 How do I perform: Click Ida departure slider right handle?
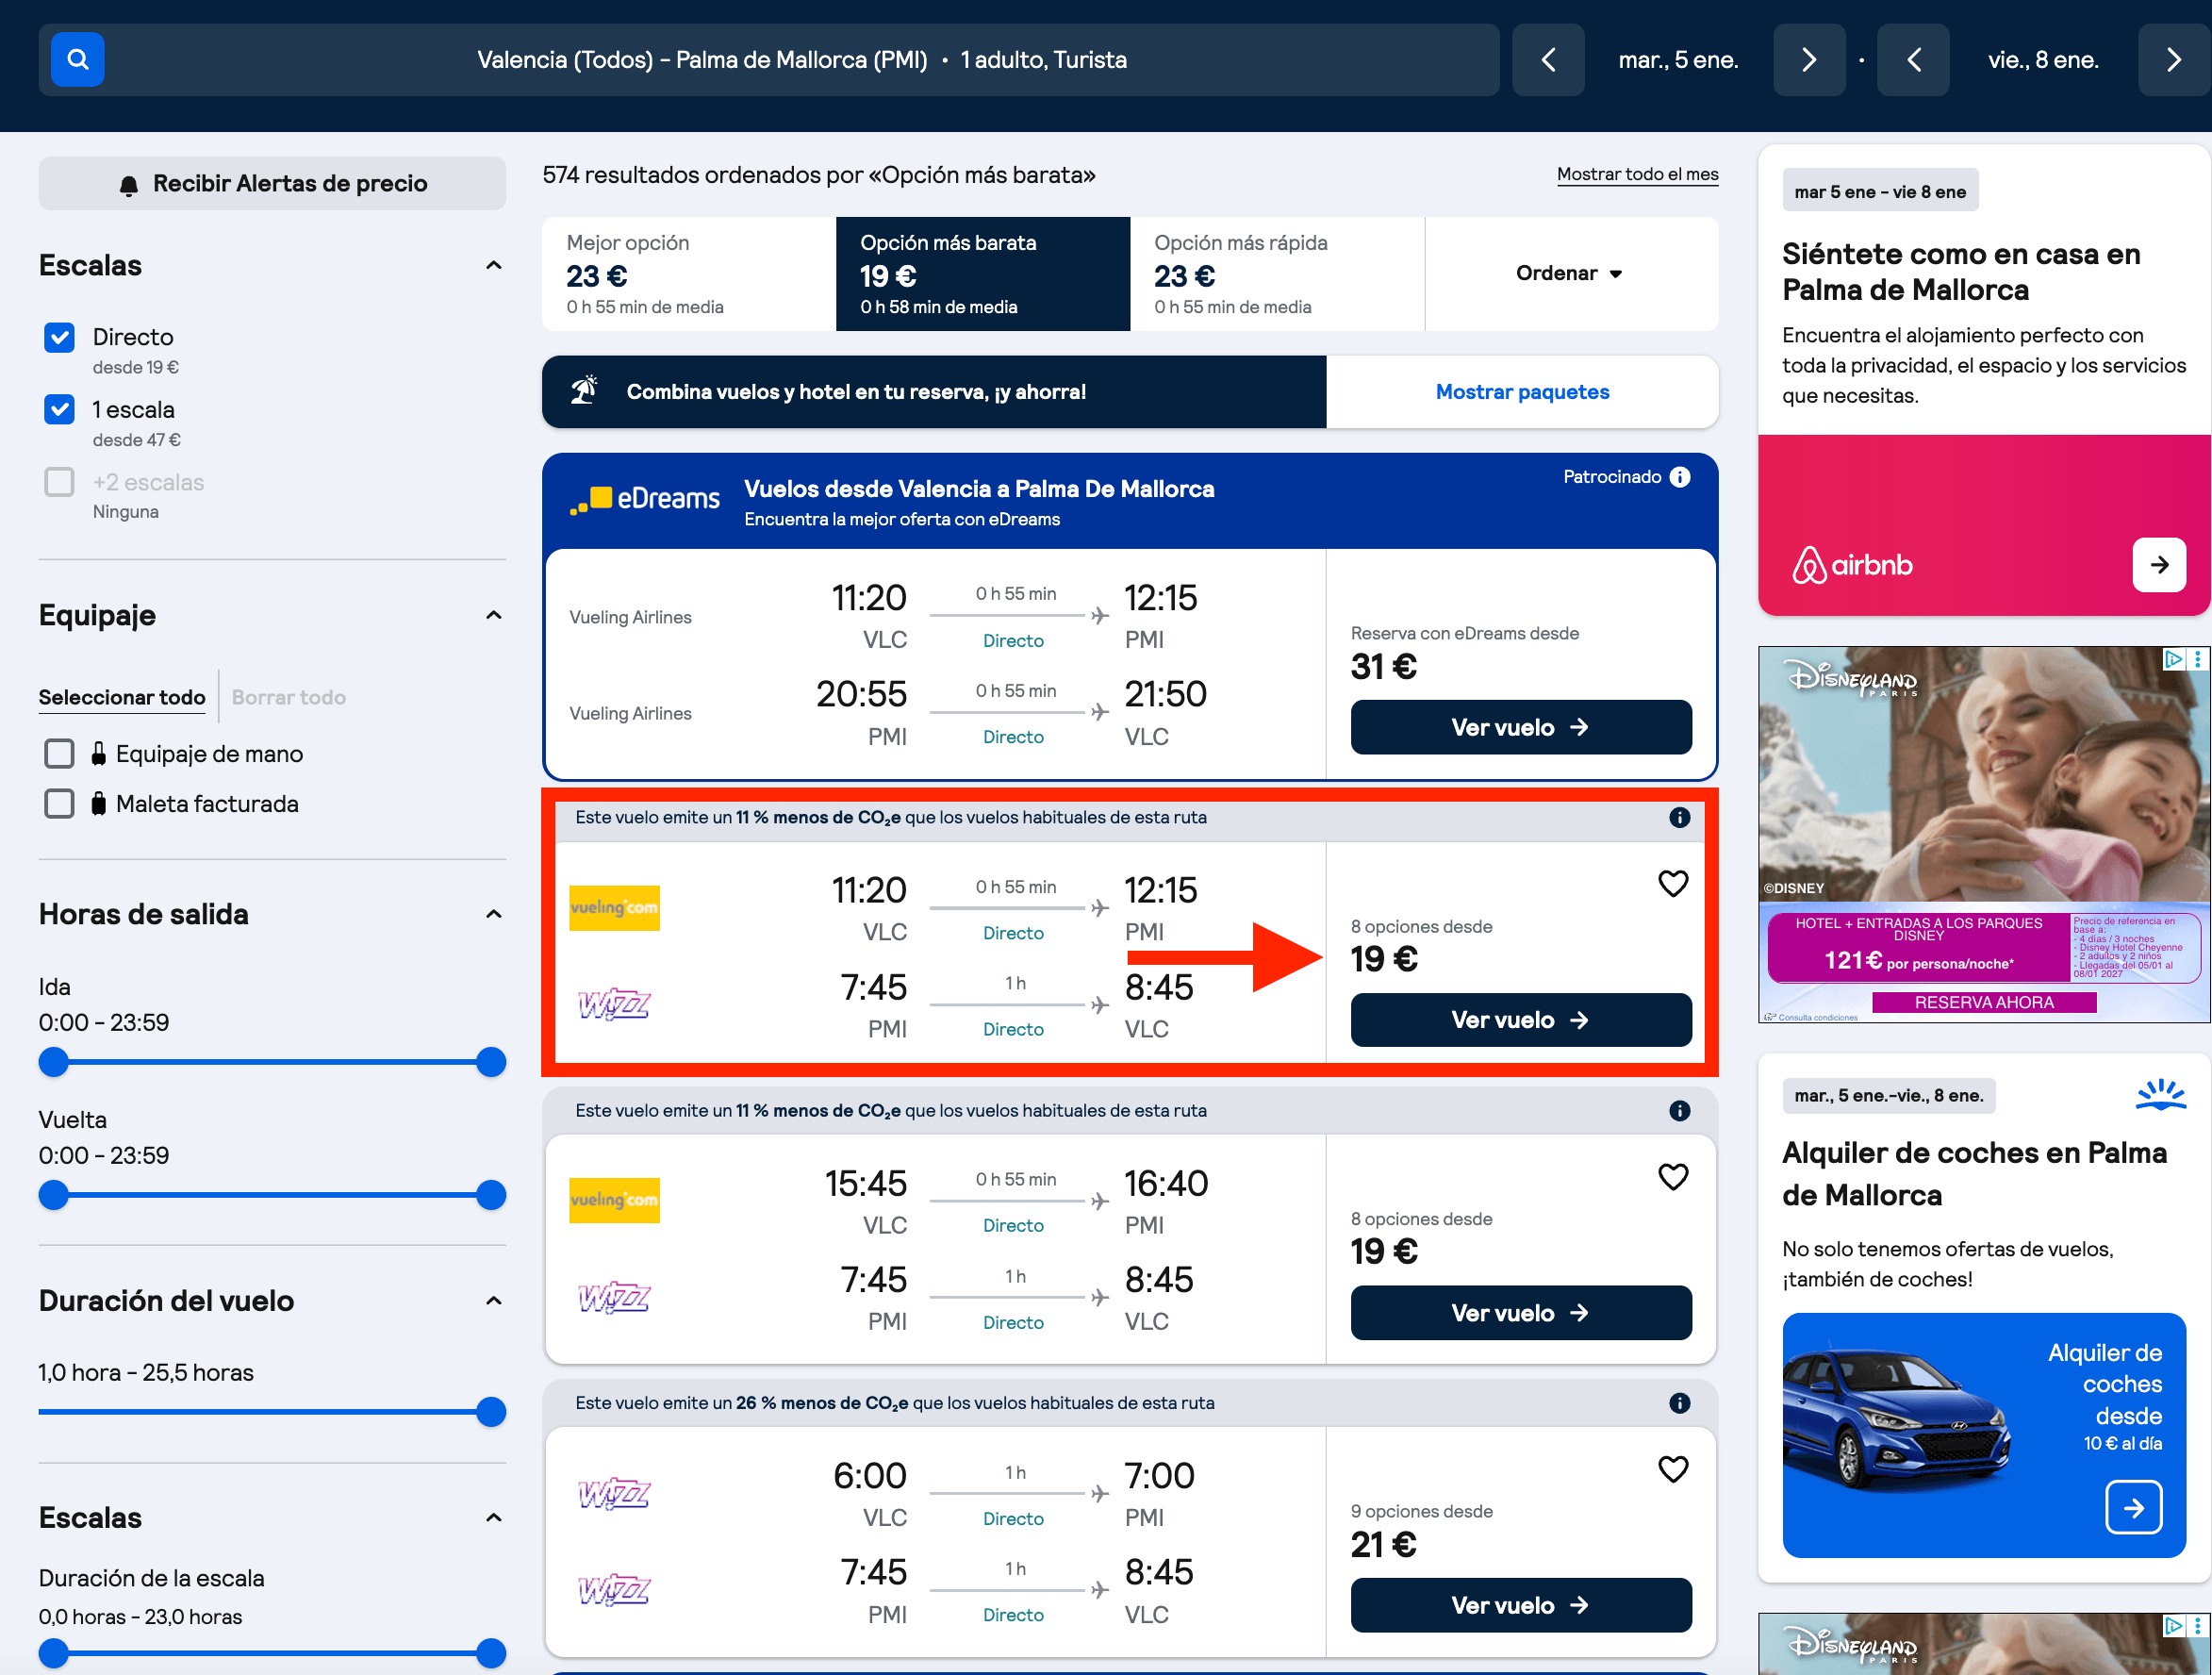pyautogui.click(x=491, y=1062)
